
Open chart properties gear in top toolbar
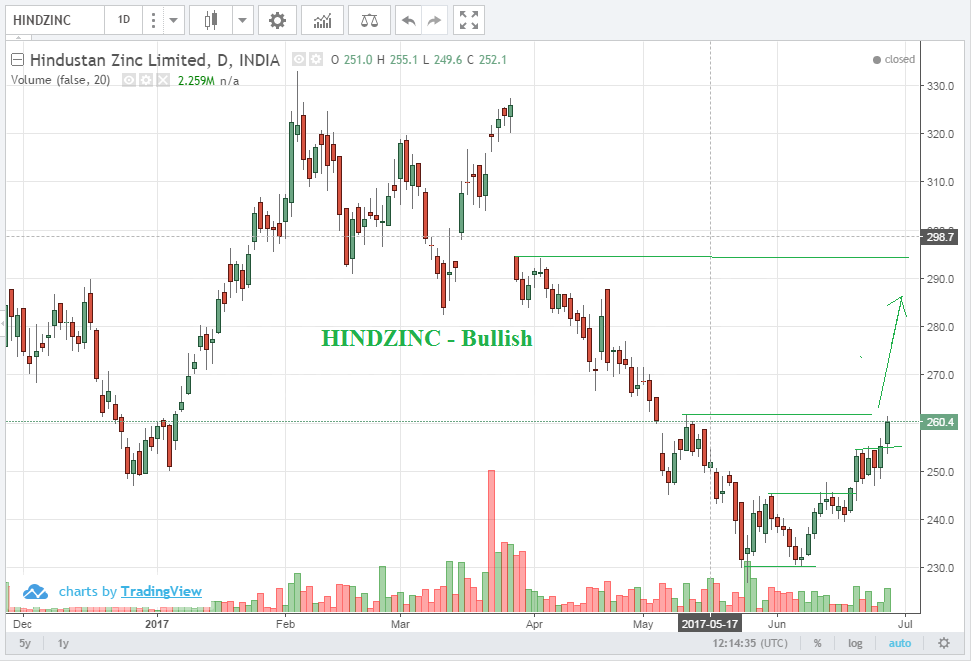pos(277,20)
